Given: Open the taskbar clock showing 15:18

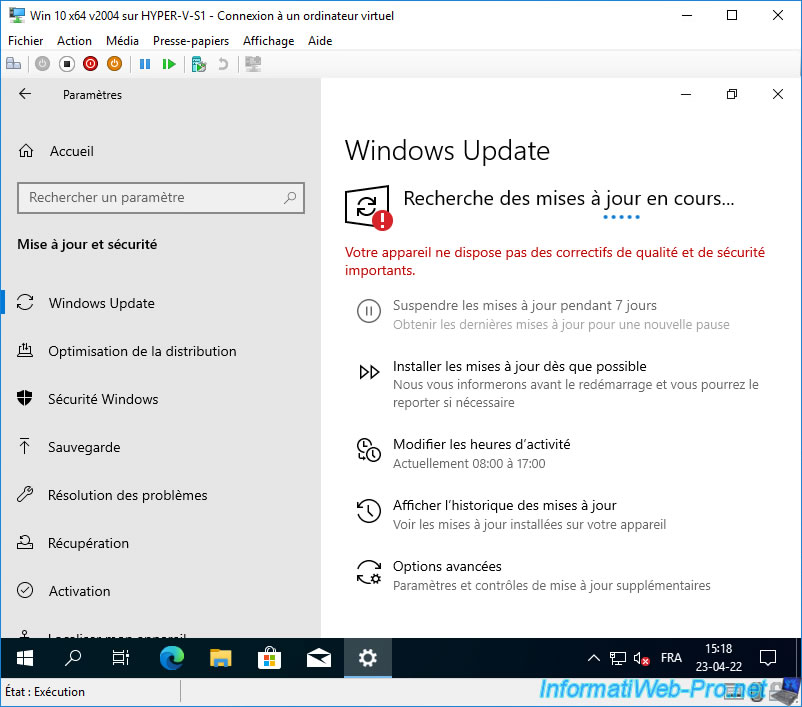Looking at the screenshot, I should [x=719, y=658].
